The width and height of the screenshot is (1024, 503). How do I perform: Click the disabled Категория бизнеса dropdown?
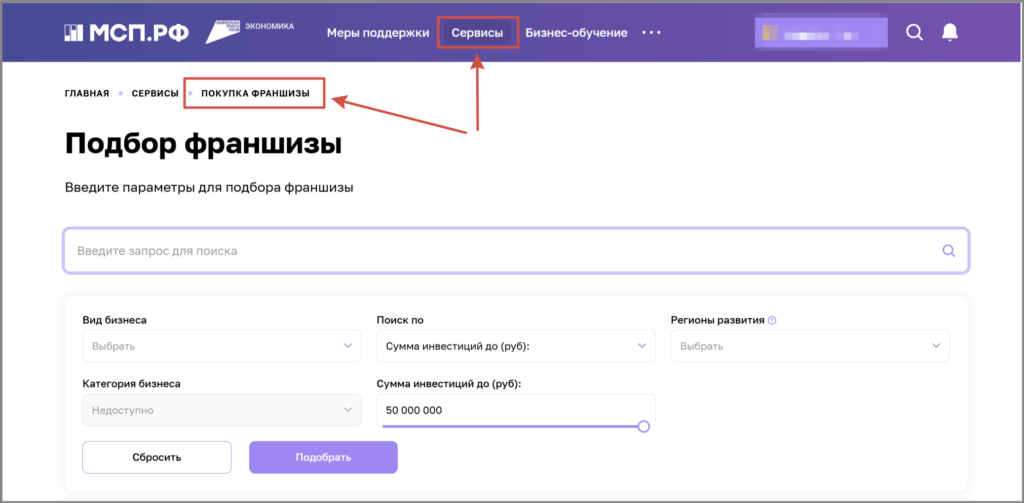221,410
